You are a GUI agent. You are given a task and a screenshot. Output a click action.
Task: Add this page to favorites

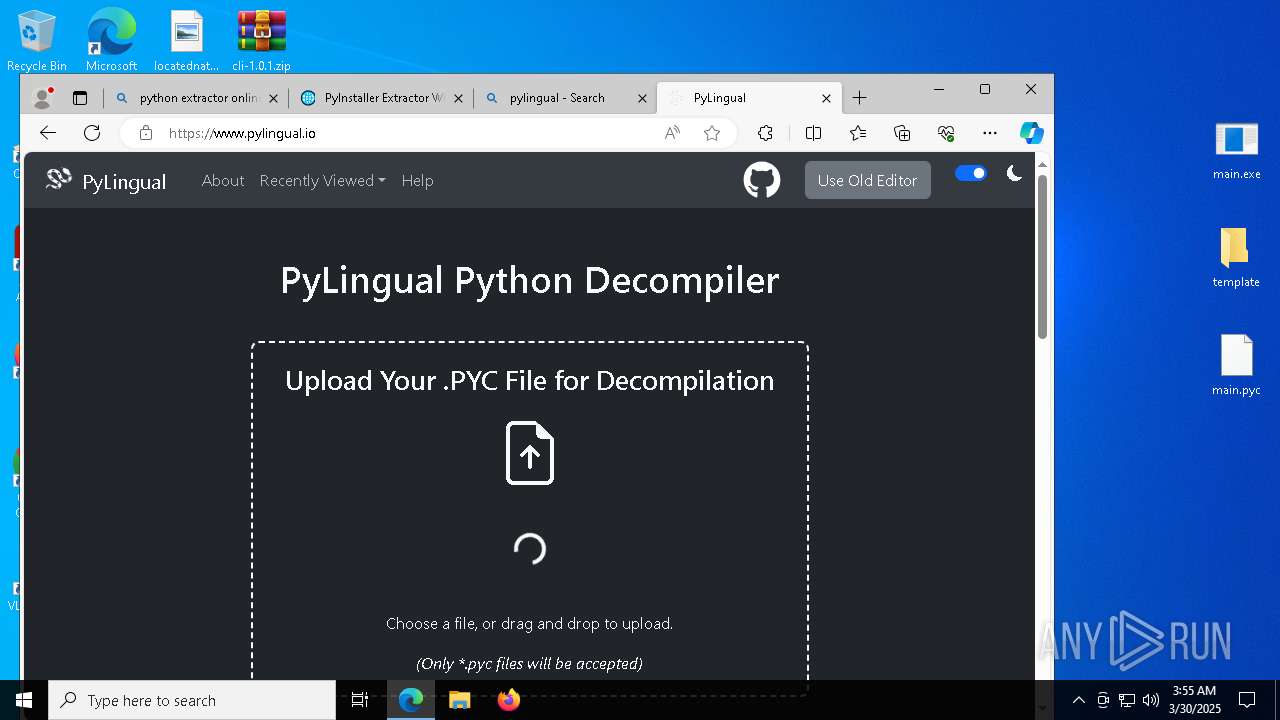(712, 133)
